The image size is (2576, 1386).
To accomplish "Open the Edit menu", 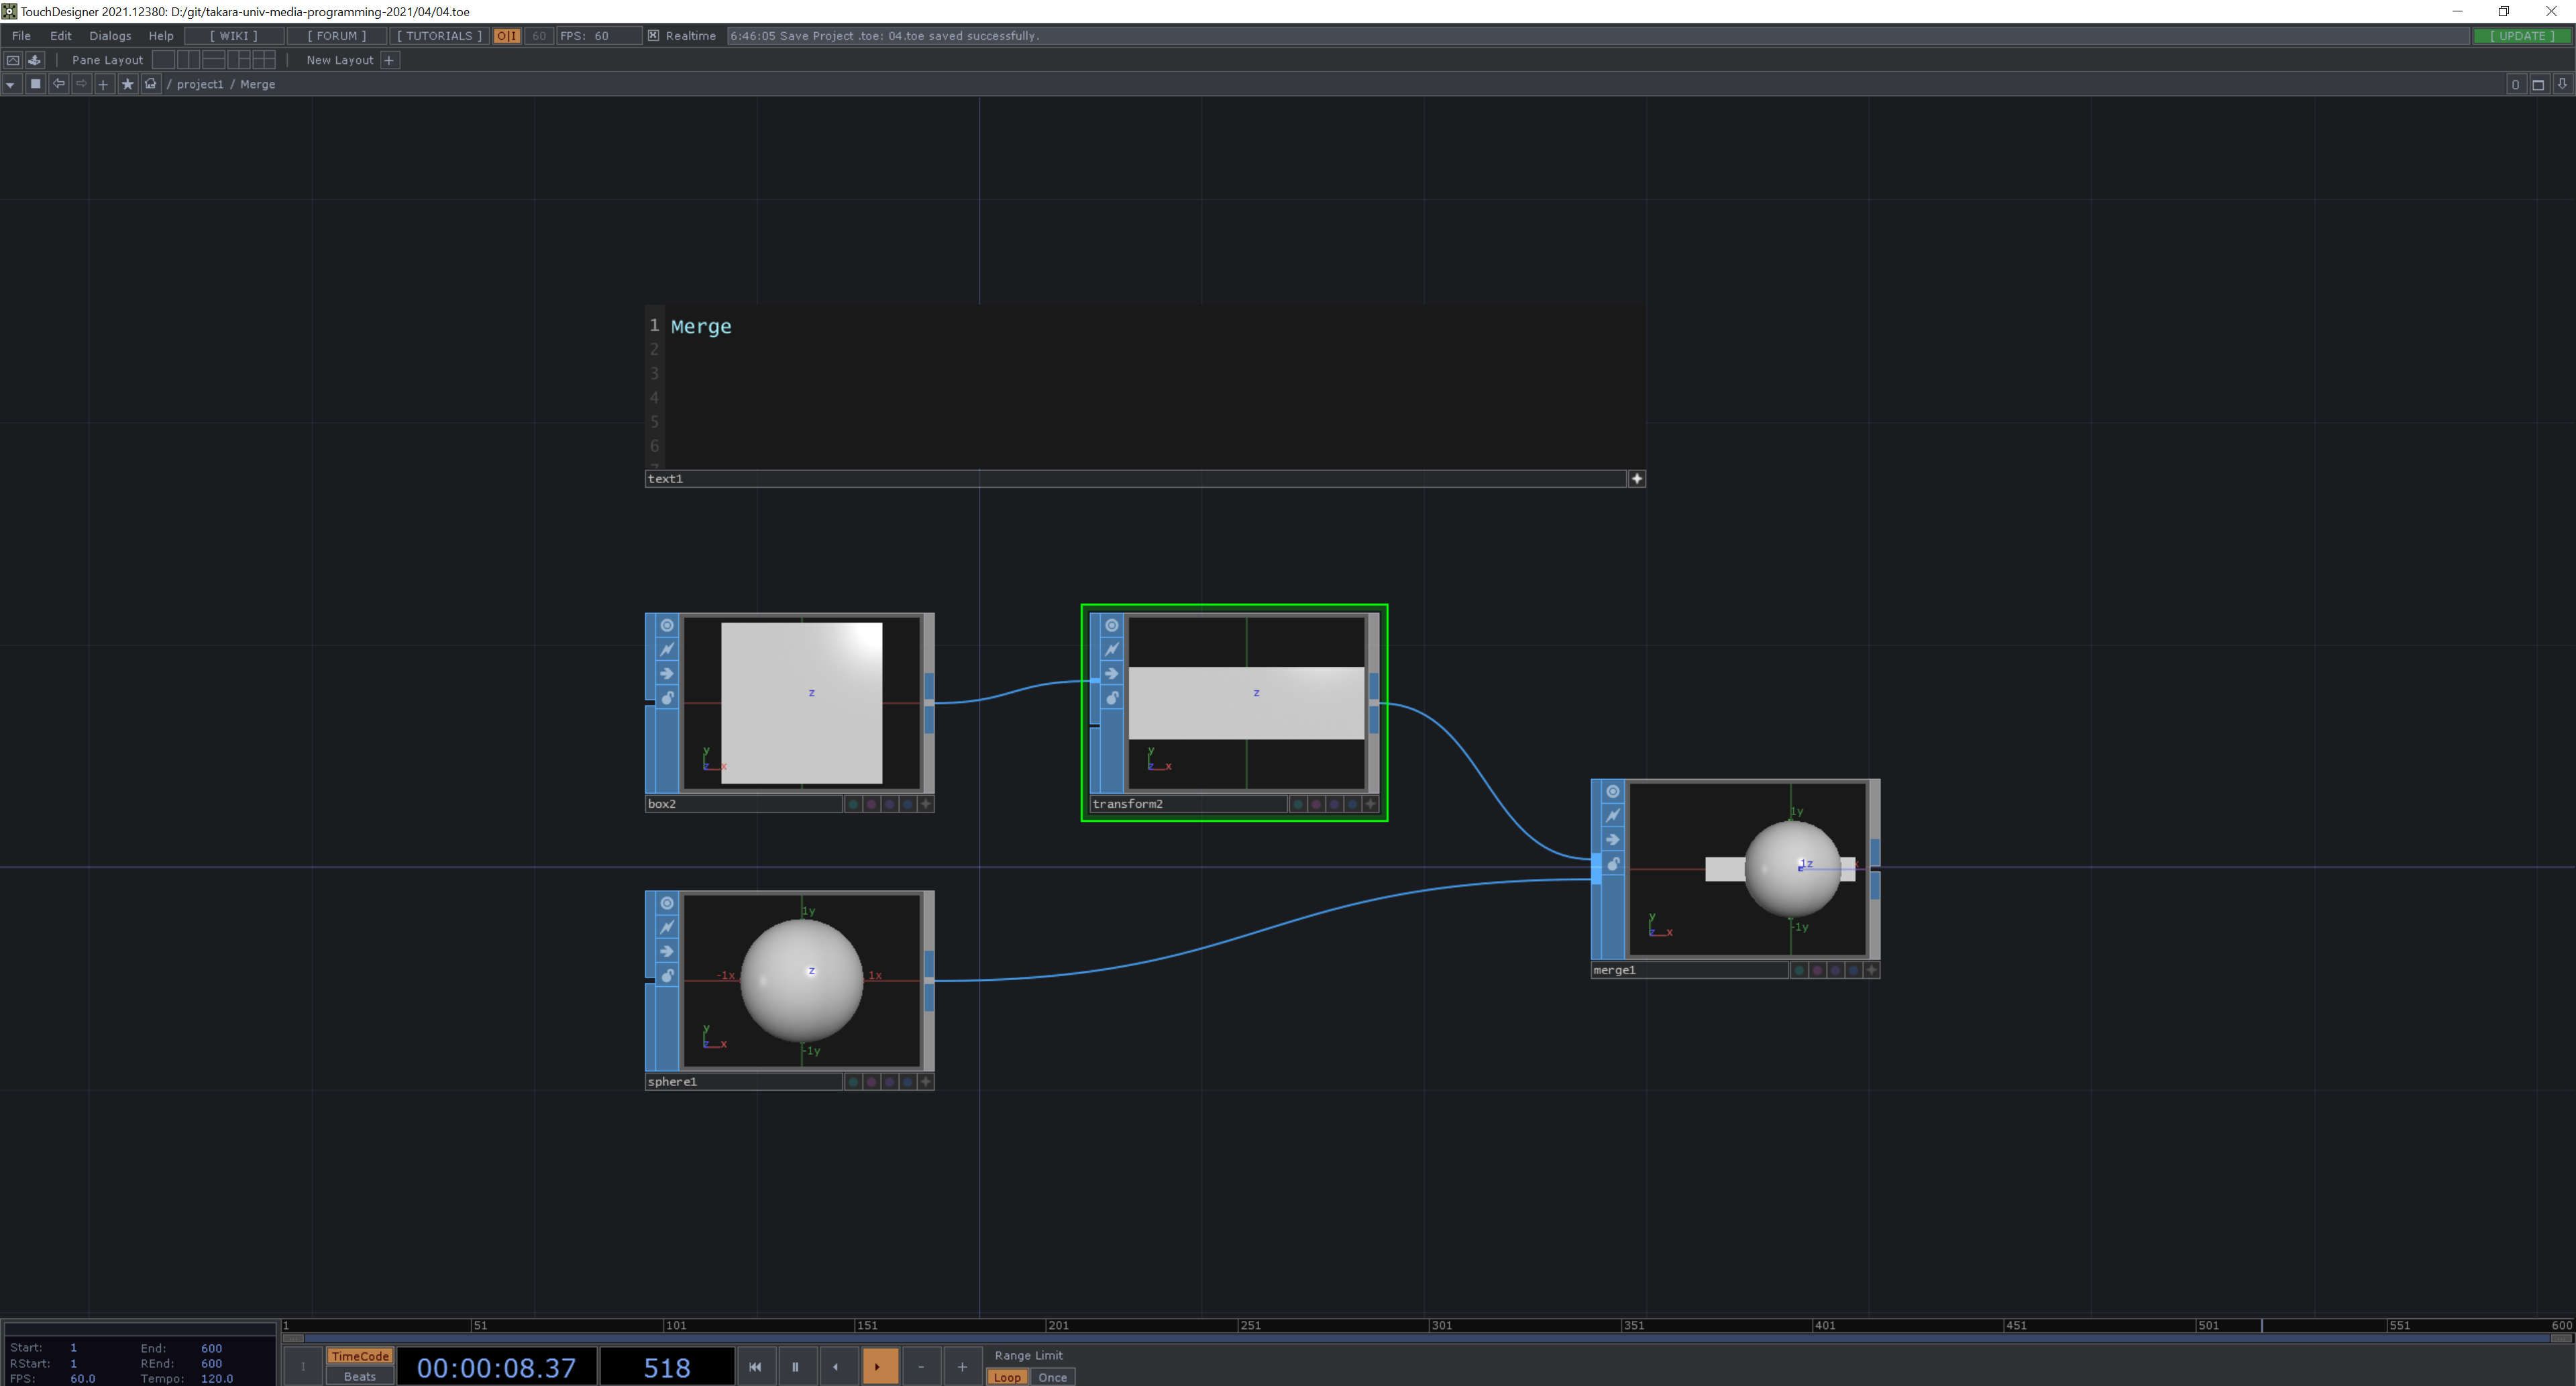I will coord(61,36).
